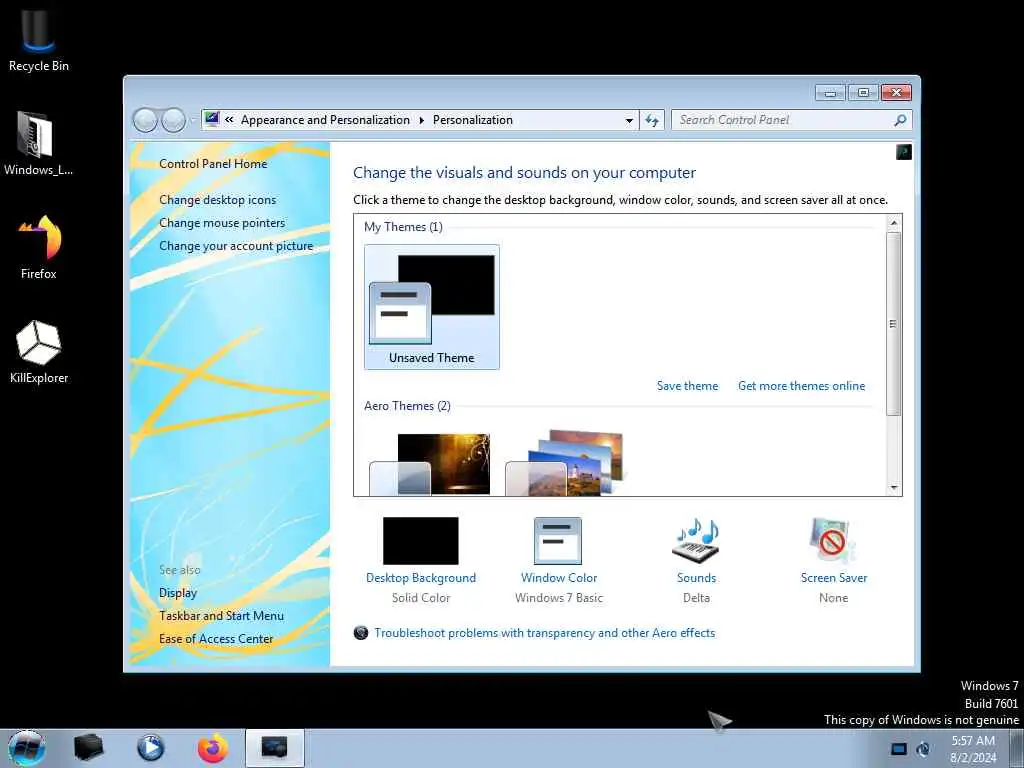
Task: Click the power icon in system tray
Action: [x=923, y=749]
